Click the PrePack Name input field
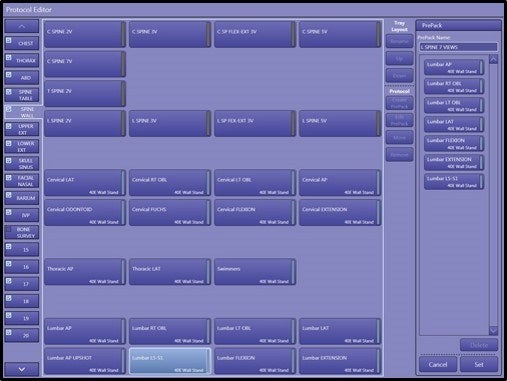Image resolution: width=507 pixels, height=381 pixels. (x=458, y=47)
